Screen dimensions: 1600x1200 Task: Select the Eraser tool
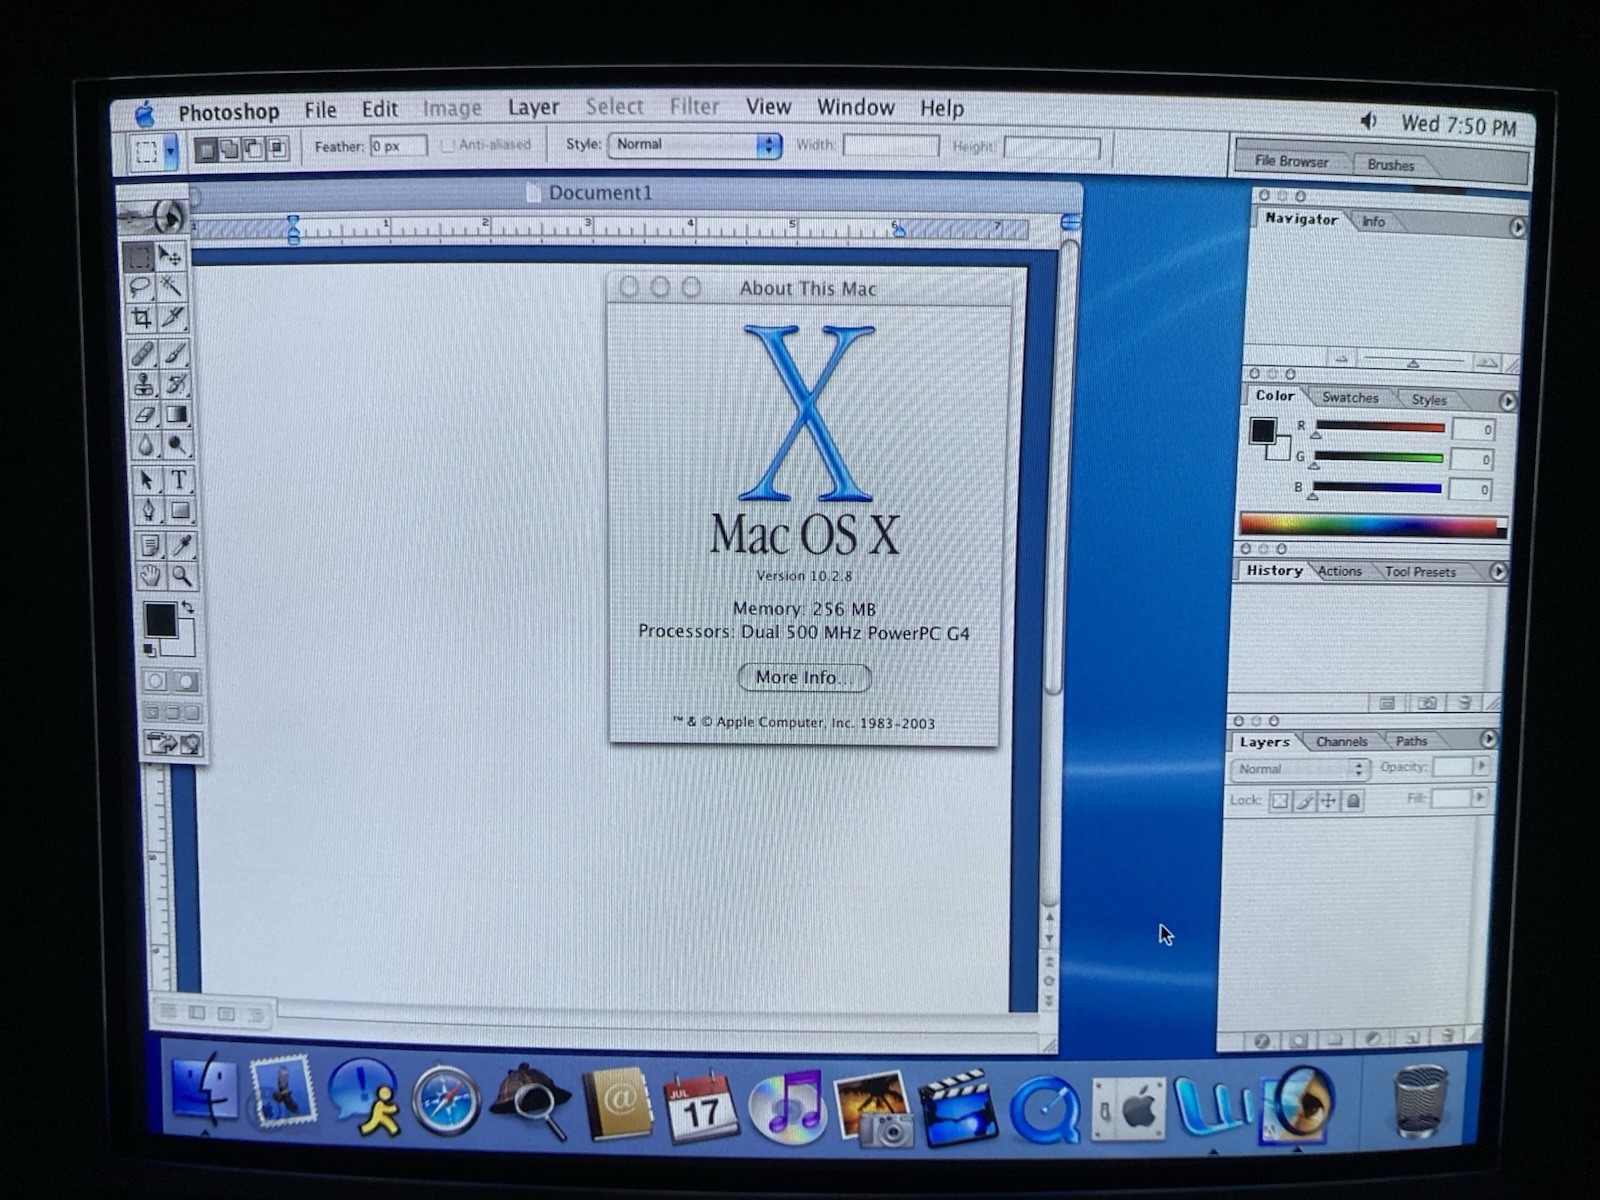coord(144,414)
